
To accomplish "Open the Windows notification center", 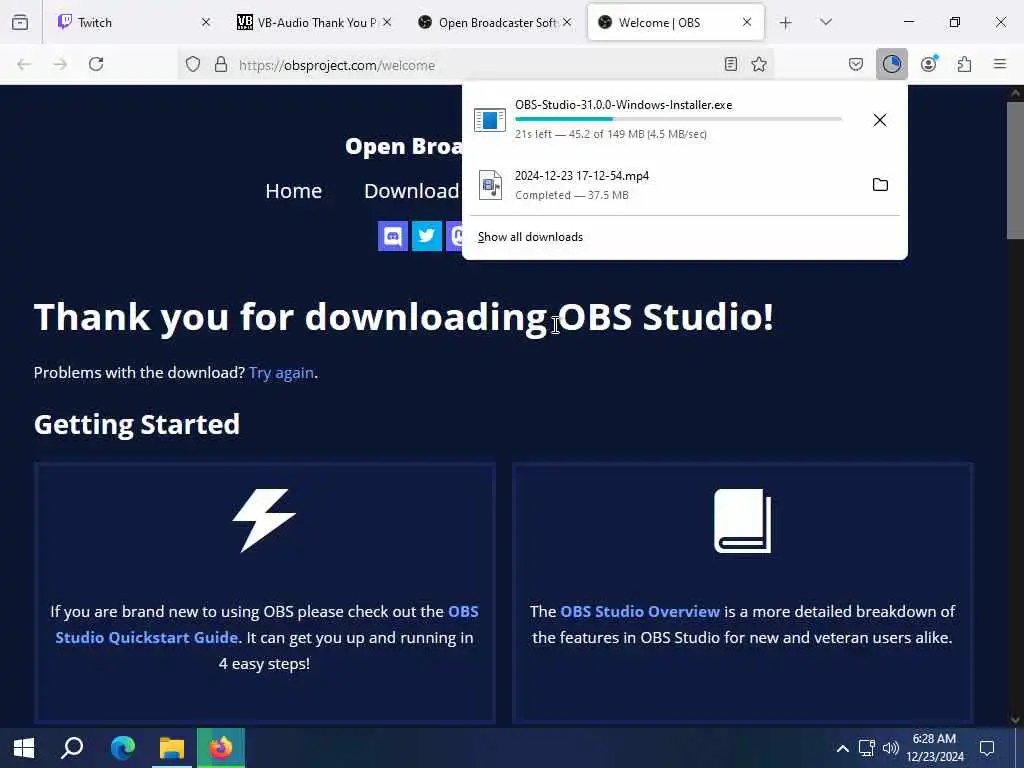I will (987, 748).
